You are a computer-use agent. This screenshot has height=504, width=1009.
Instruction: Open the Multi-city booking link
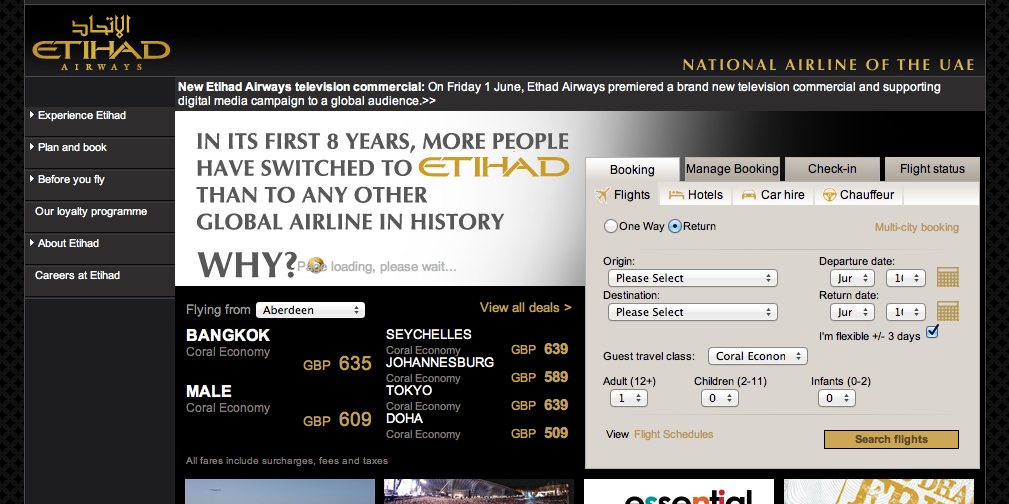tap(916, 227)
